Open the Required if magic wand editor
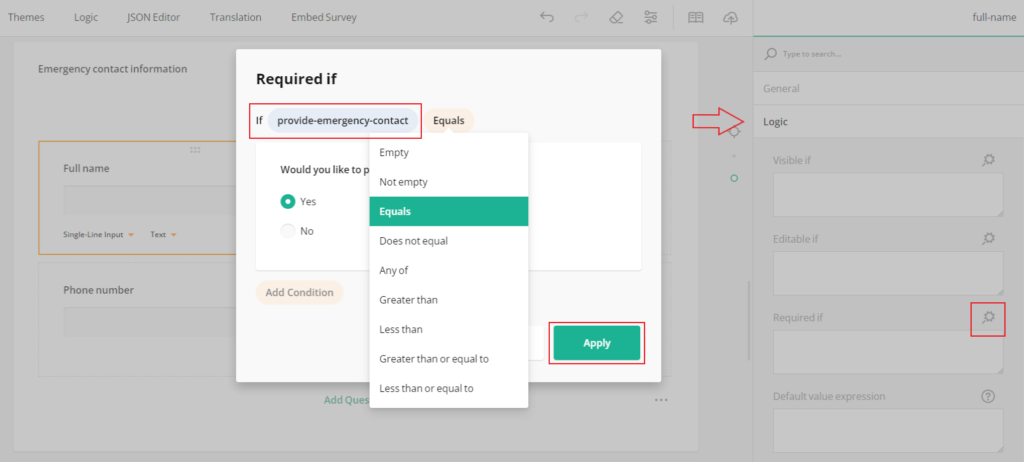Viewport: 1024px width, 462px height. click(988, 317)
